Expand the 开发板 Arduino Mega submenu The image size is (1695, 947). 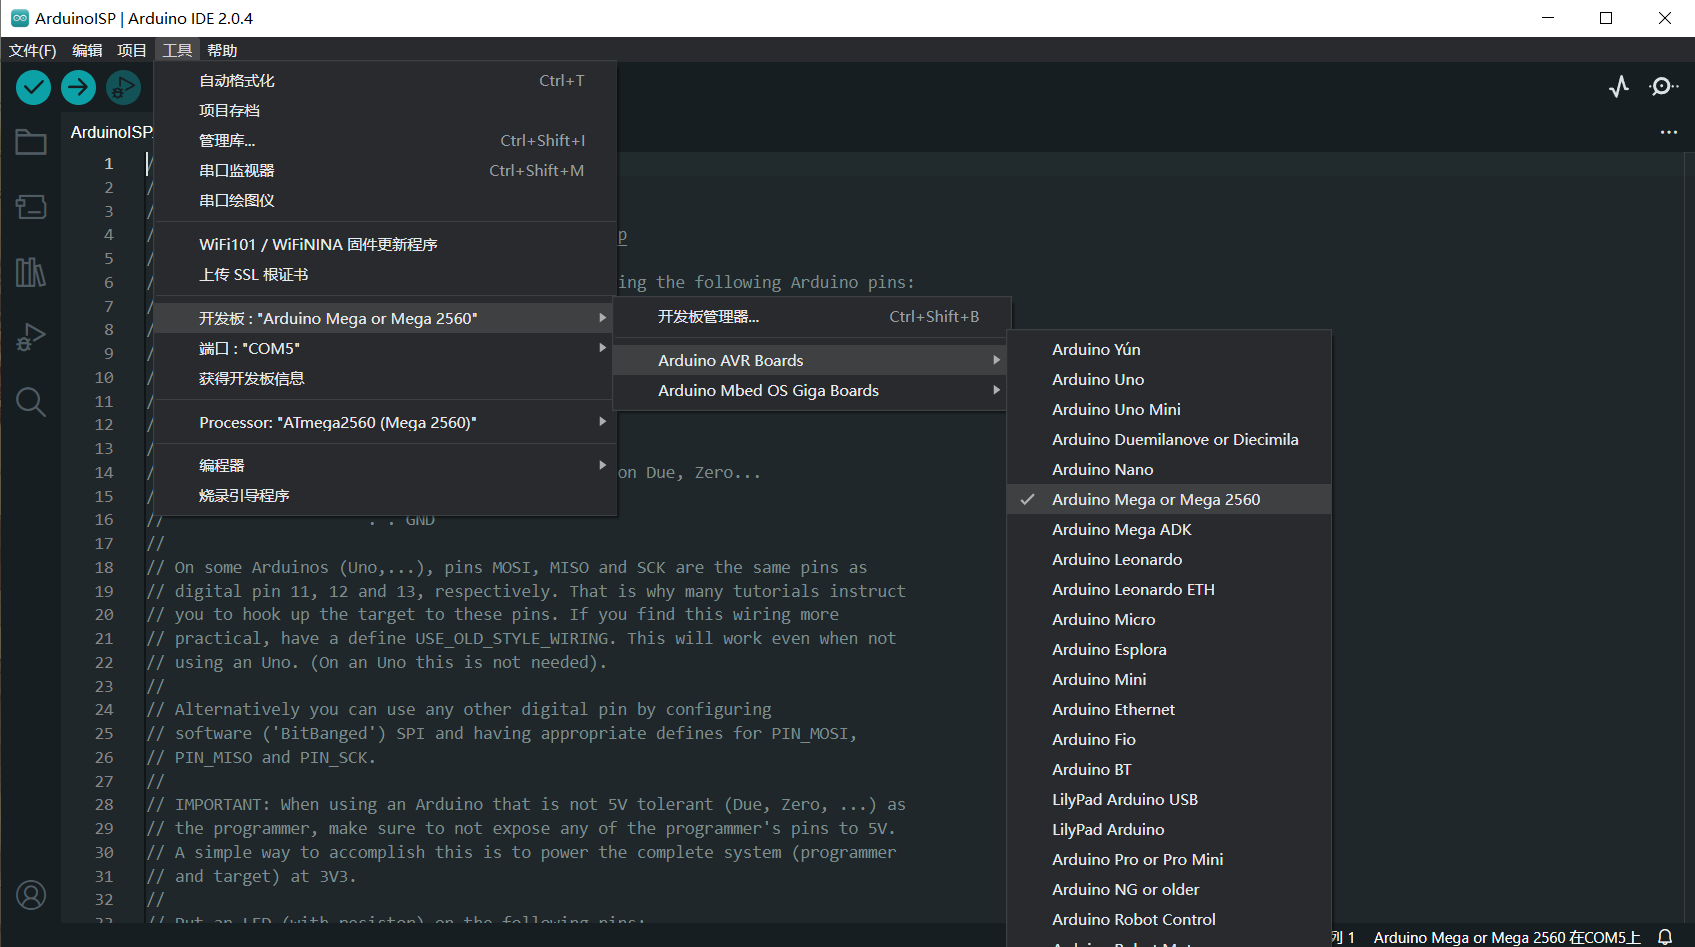(x=385, y=318)
